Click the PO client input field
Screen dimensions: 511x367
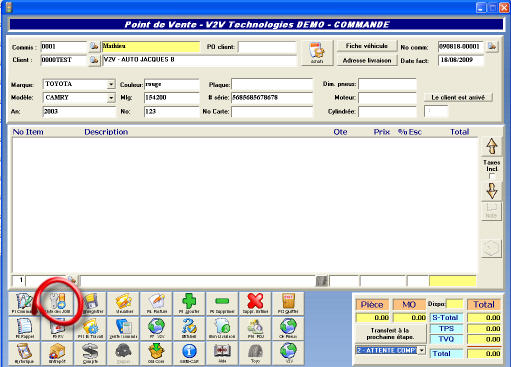click(x=267, y=47)
